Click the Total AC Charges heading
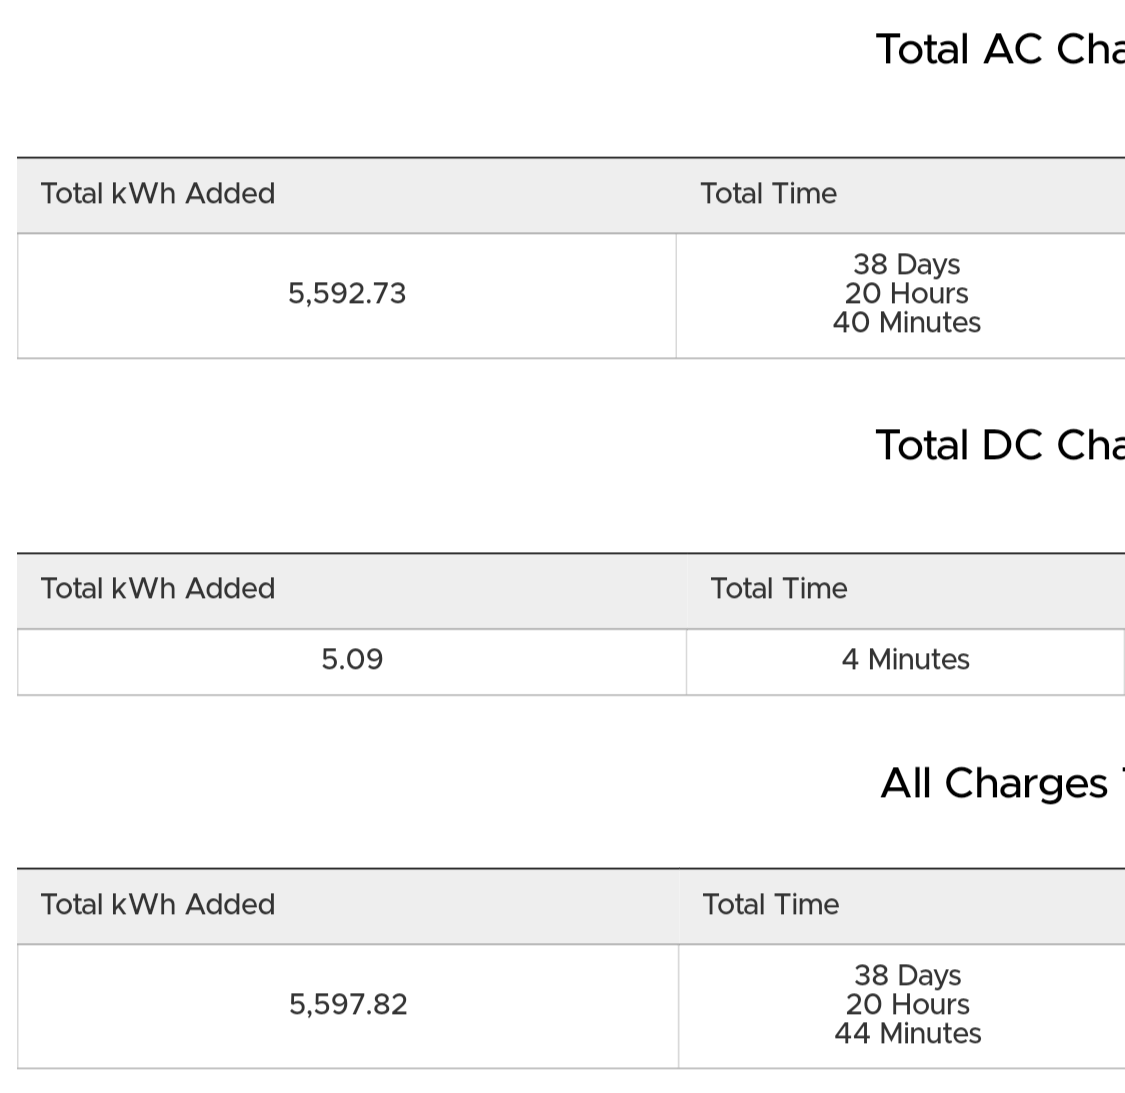1125x1093 pixels. click(1000, 50)
